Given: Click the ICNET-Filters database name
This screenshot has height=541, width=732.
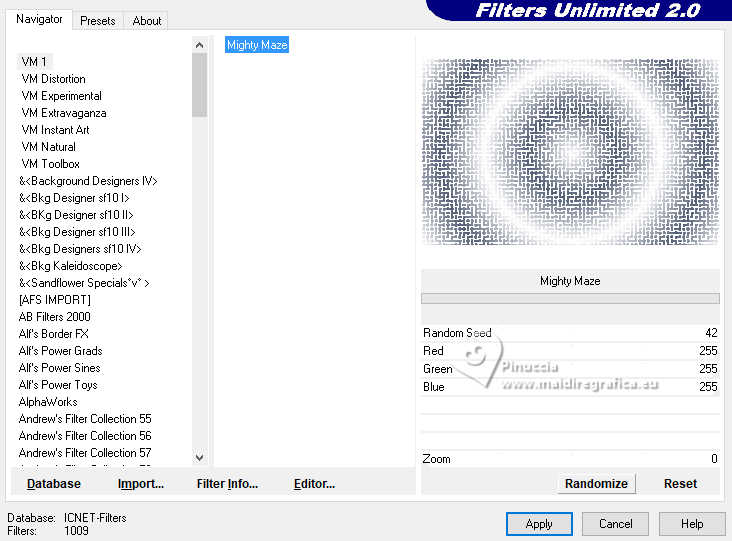Looking at the screenshot, I should pyautogui.click(x=95, y=518).
